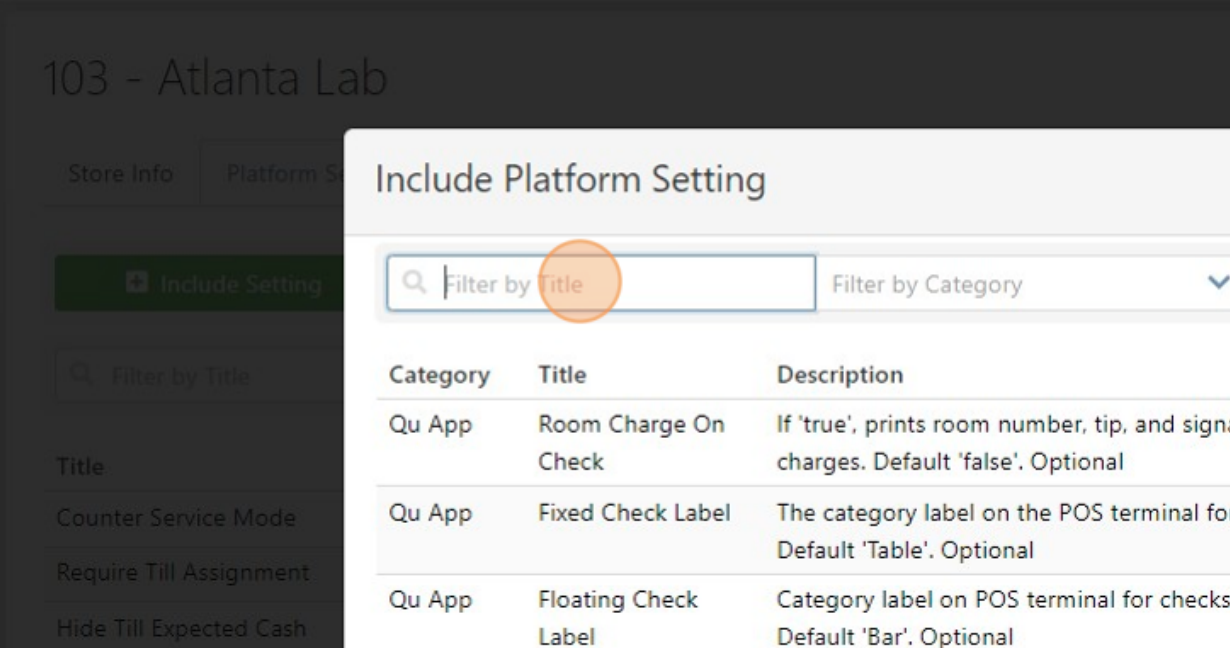This screenshot has width=1230, height=648.
Task: Click the Include Platform Setting dialog title
Action: click(x=570, y=179)
